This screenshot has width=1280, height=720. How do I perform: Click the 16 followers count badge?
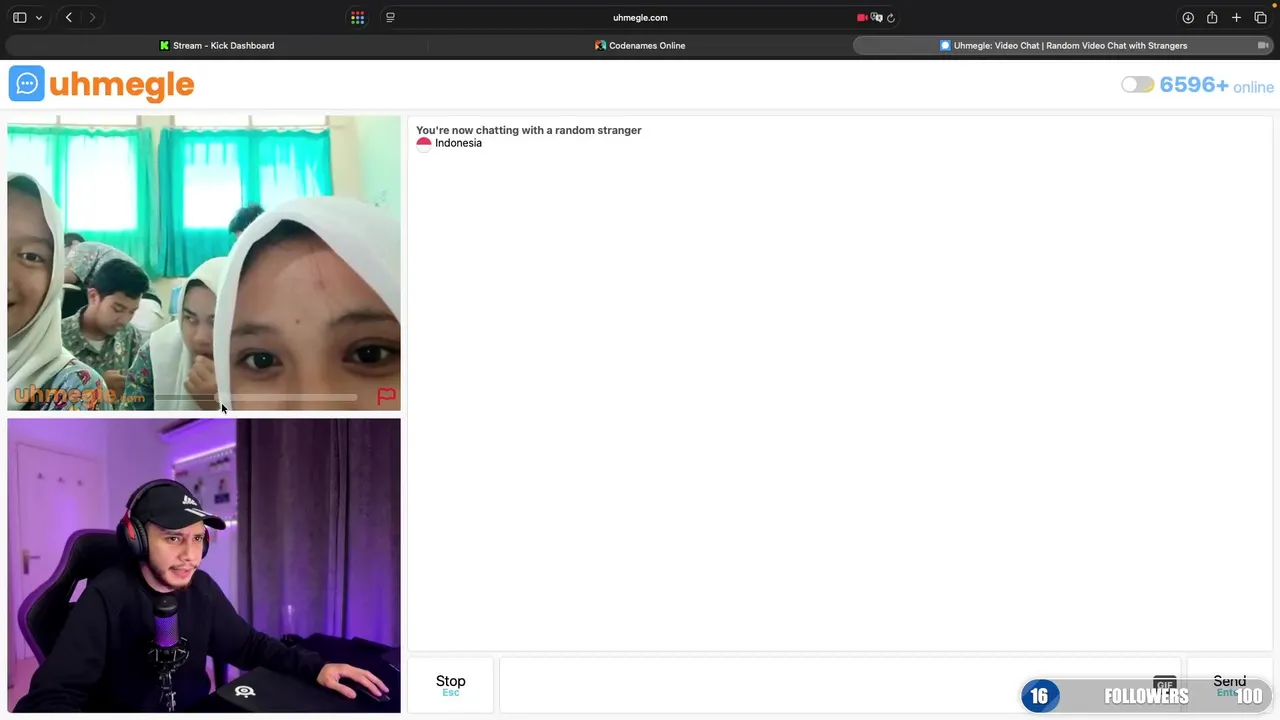[1039, 696]
